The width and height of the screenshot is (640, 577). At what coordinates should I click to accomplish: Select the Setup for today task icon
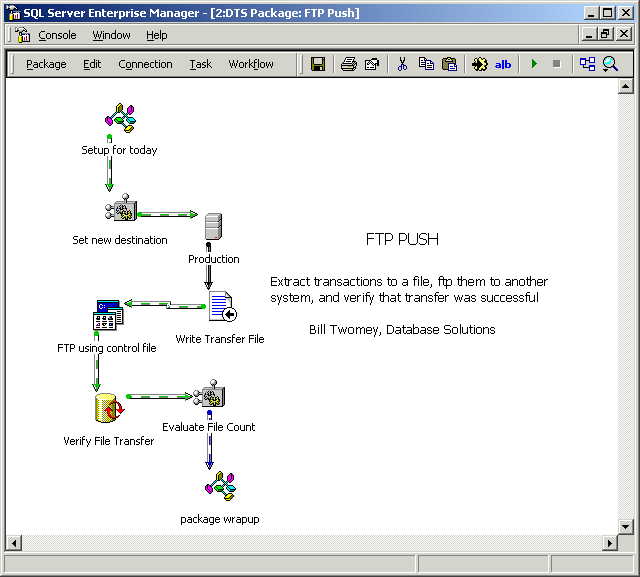point(120,118)
